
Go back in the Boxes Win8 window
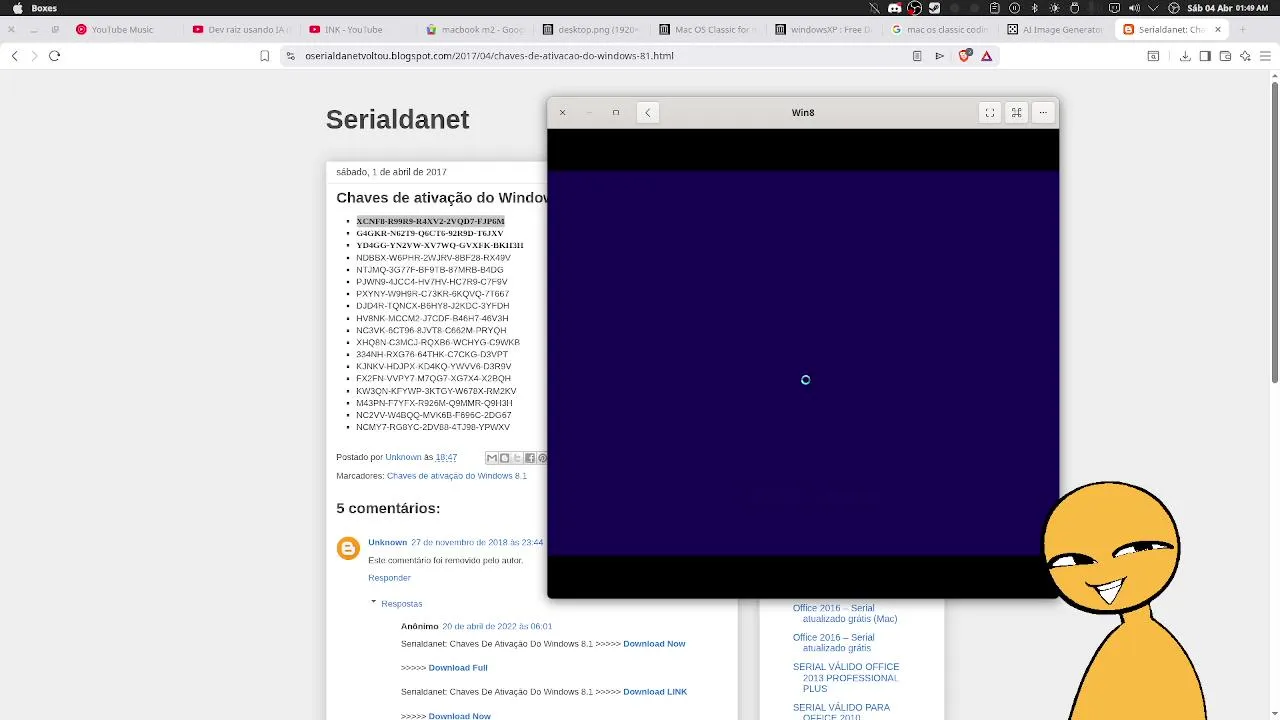tap(648, 112)
